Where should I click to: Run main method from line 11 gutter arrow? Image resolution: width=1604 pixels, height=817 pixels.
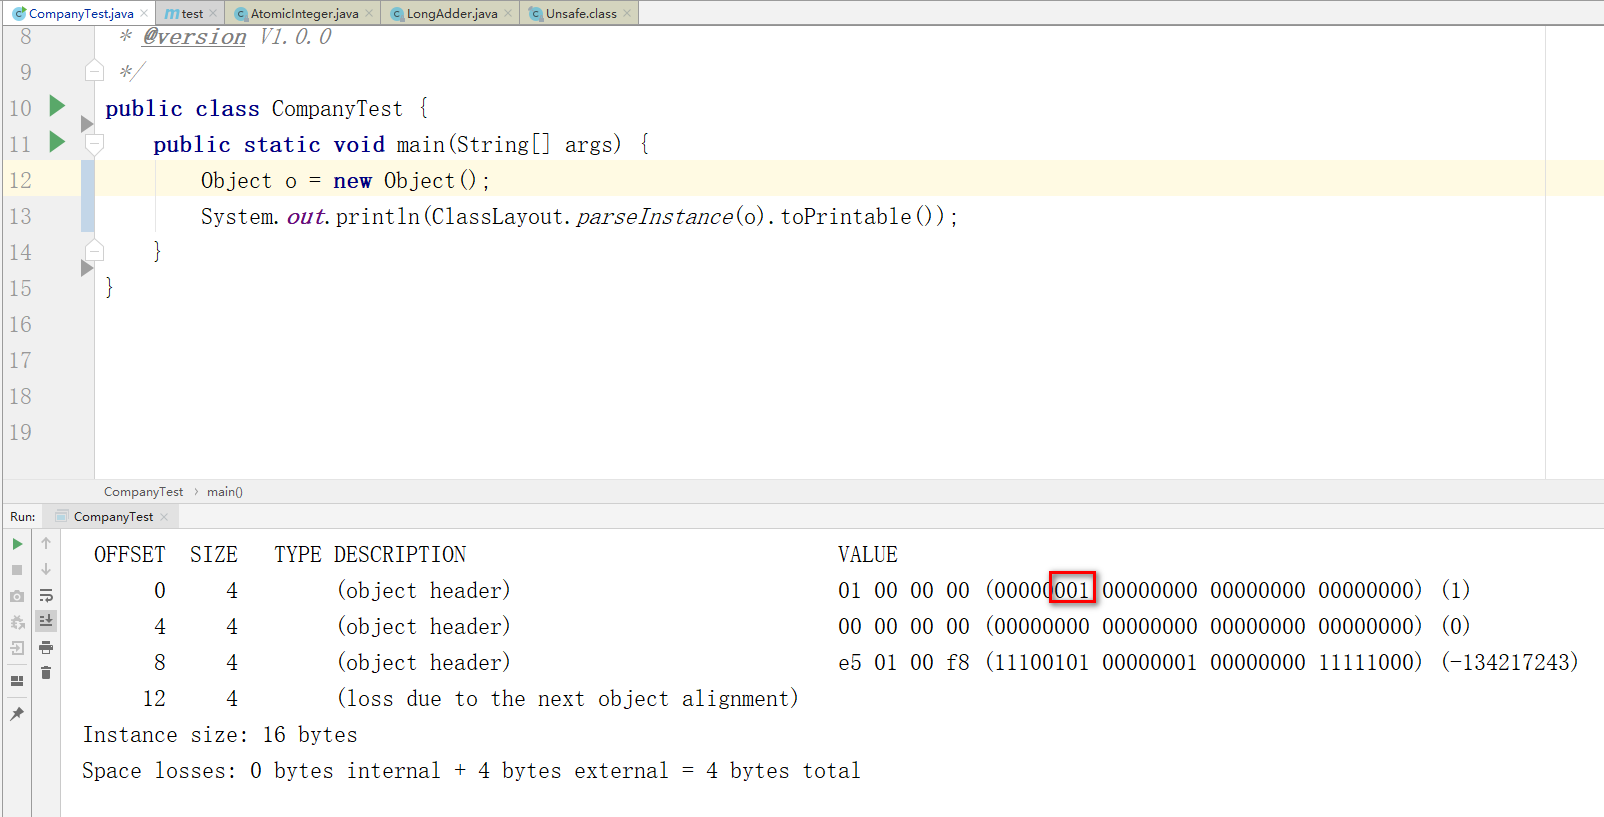[x=57, y=142]
